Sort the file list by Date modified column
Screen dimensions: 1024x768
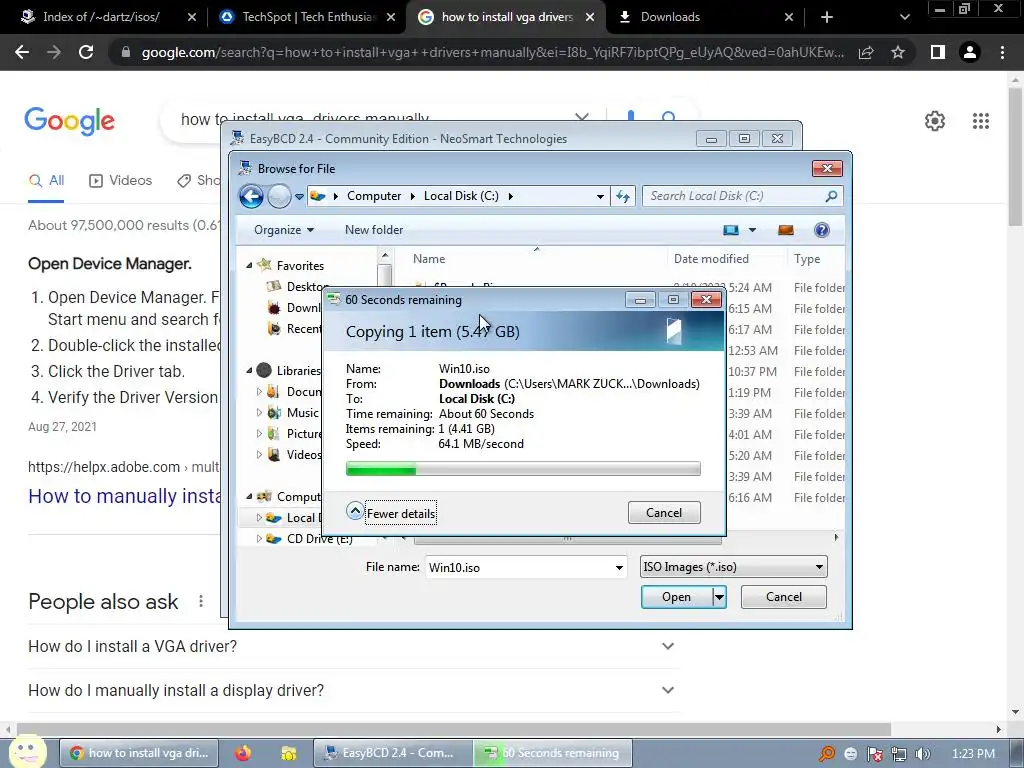[711, 259]
